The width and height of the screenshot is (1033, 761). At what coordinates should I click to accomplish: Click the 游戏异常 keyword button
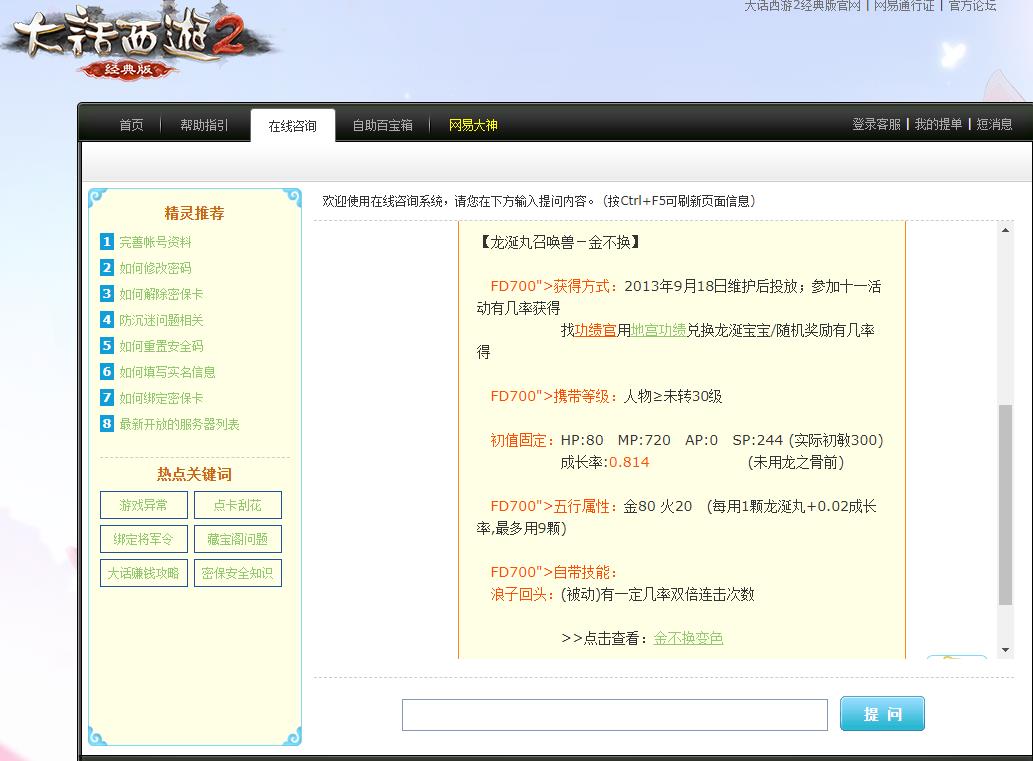[144, 505]
